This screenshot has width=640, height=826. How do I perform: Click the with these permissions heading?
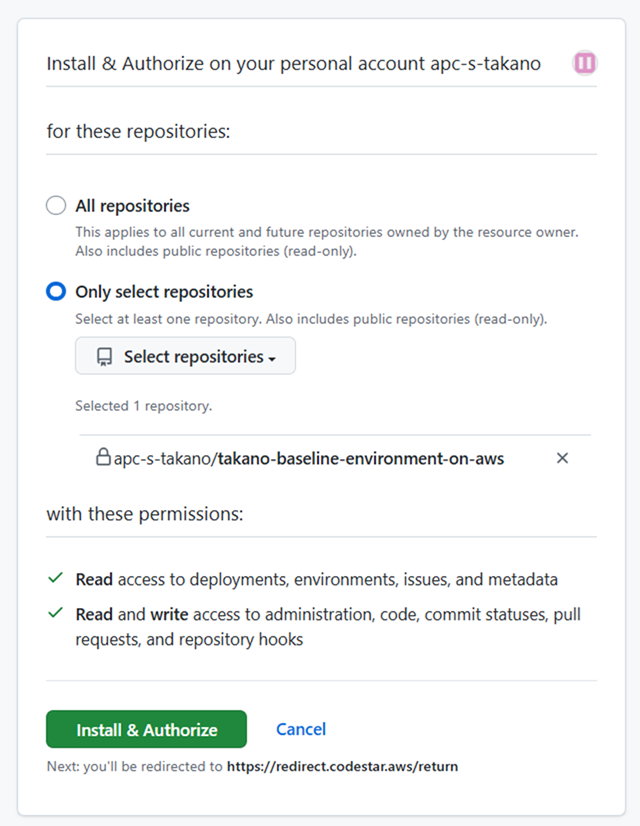(x=145, y=514)
